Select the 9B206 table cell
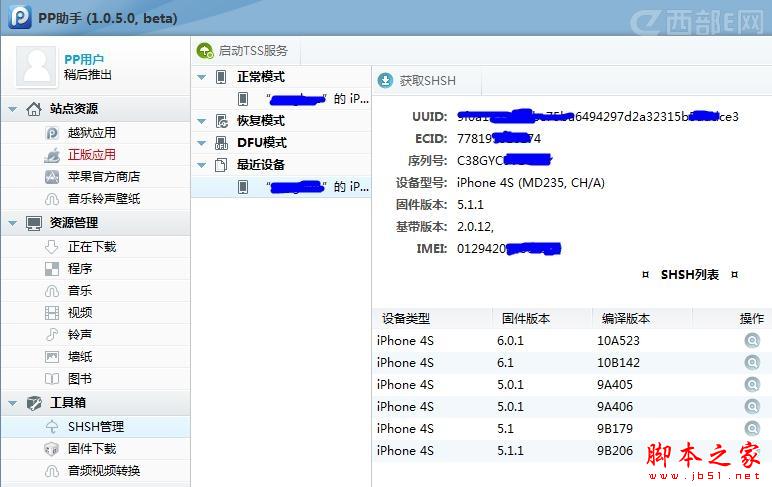 pos(615,451)
